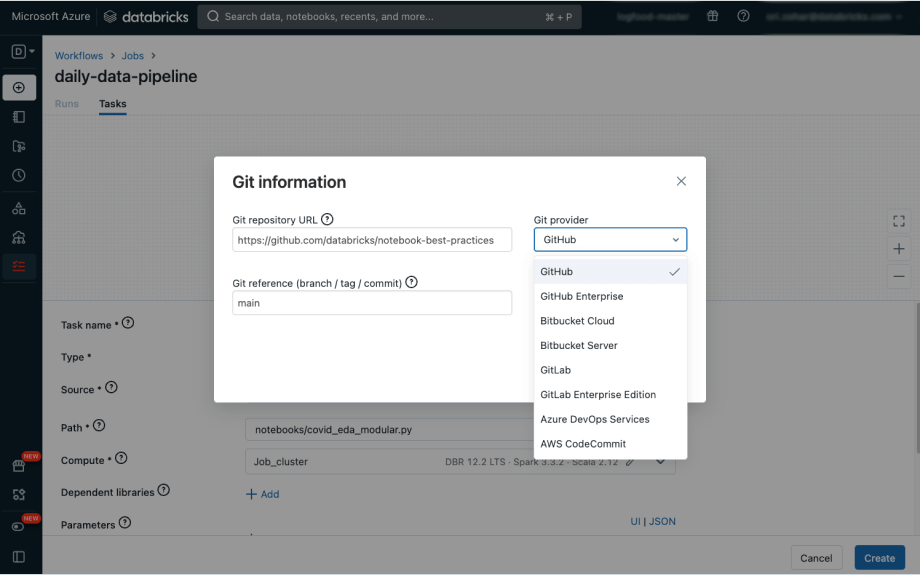This screenshot has width=920, height=575.
Task: Click the gift icon in top bar
Action: 712,17
